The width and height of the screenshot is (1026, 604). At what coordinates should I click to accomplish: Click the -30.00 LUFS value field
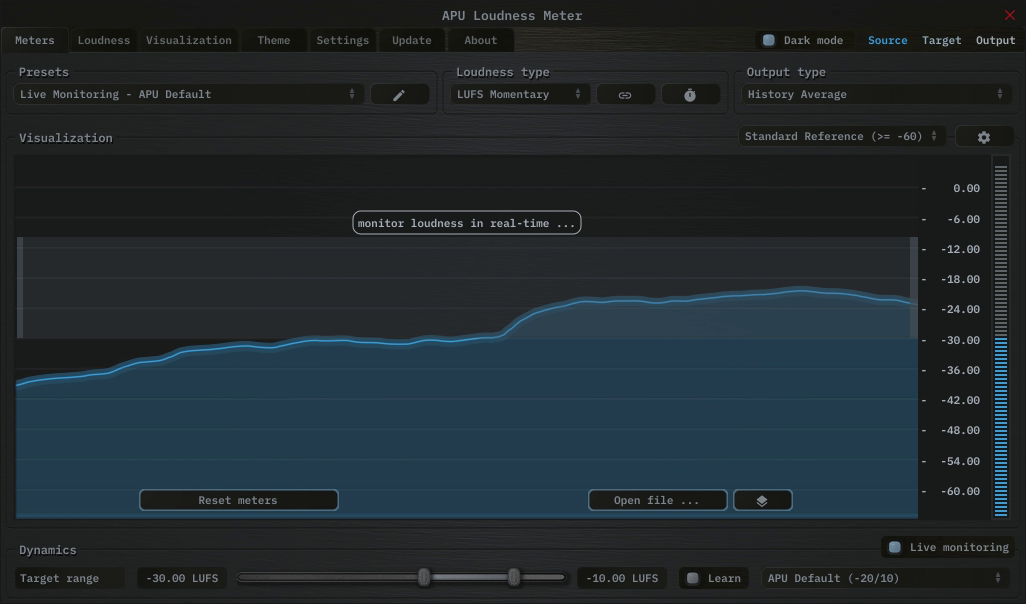coord(182,578)
